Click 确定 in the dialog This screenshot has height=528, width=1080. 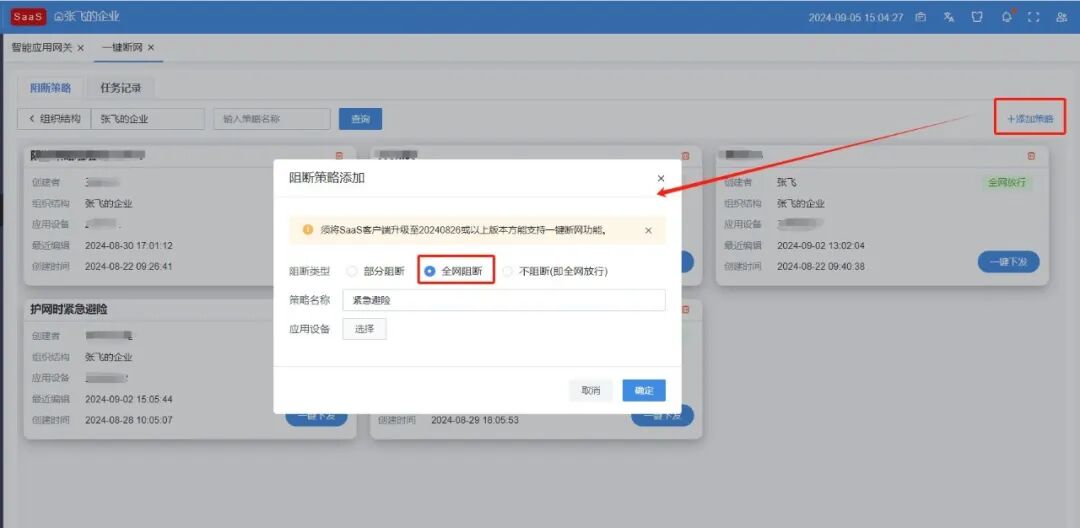644,390
